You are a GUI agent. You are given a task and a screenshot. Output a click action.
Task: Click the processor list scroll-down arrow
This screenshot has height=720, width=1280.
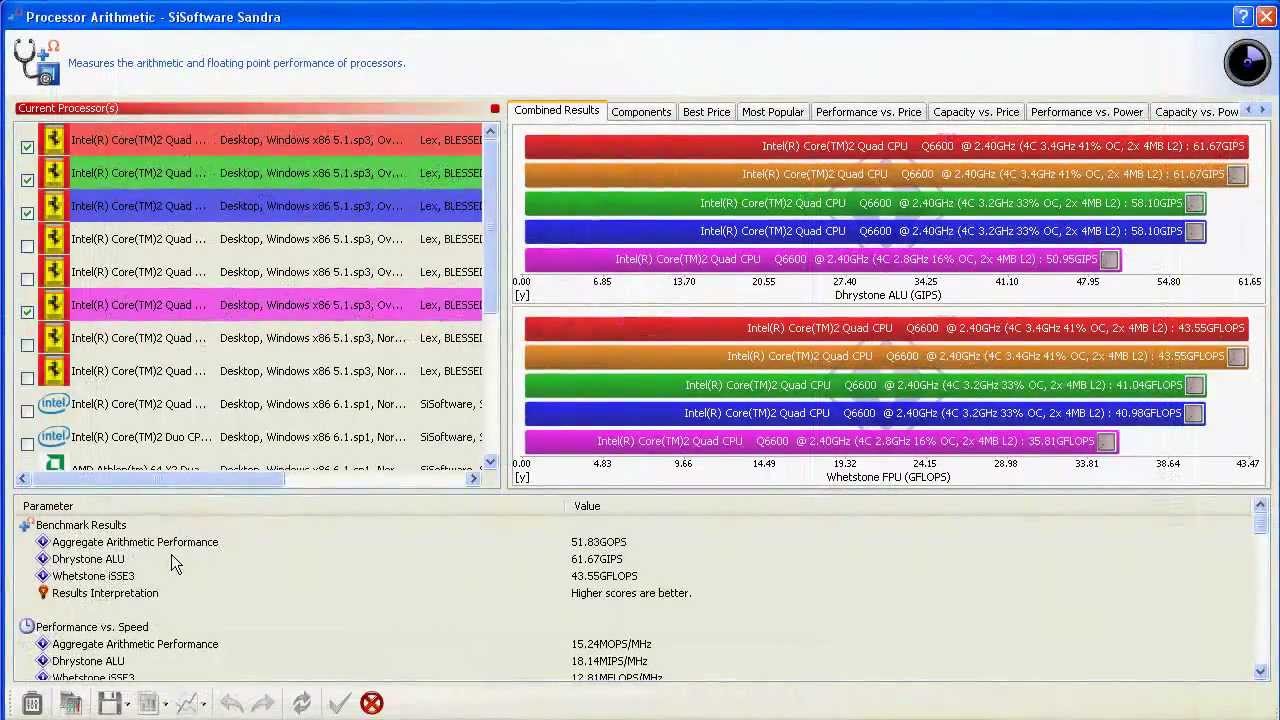(490, 461)
